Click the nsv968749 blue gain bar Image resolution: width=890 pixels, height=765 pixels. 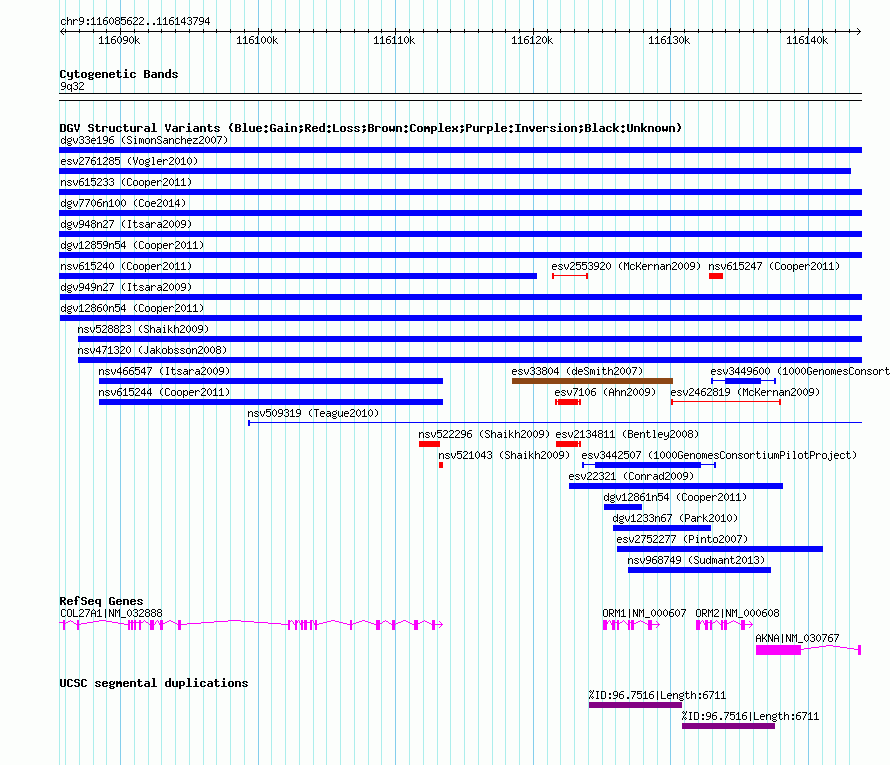699,570
